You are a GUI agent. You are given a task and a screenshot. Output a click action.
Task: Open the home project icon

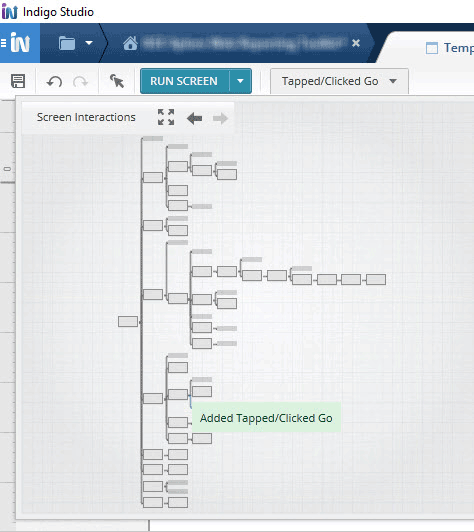click(x=130, y=43)
